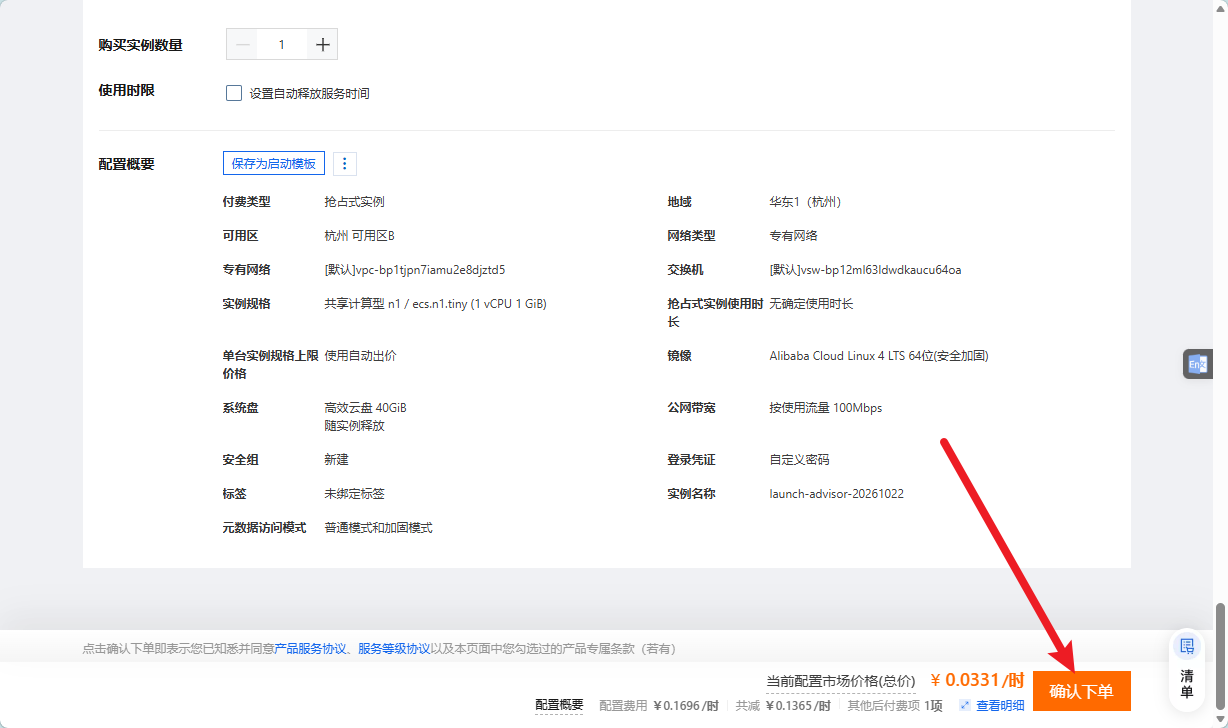The width and height of the screenshot is (1228, 728).
Task: Click the vSwitch ID vsw-bp12ml63ldwdkaucu64oa
Action: [866, 270]
